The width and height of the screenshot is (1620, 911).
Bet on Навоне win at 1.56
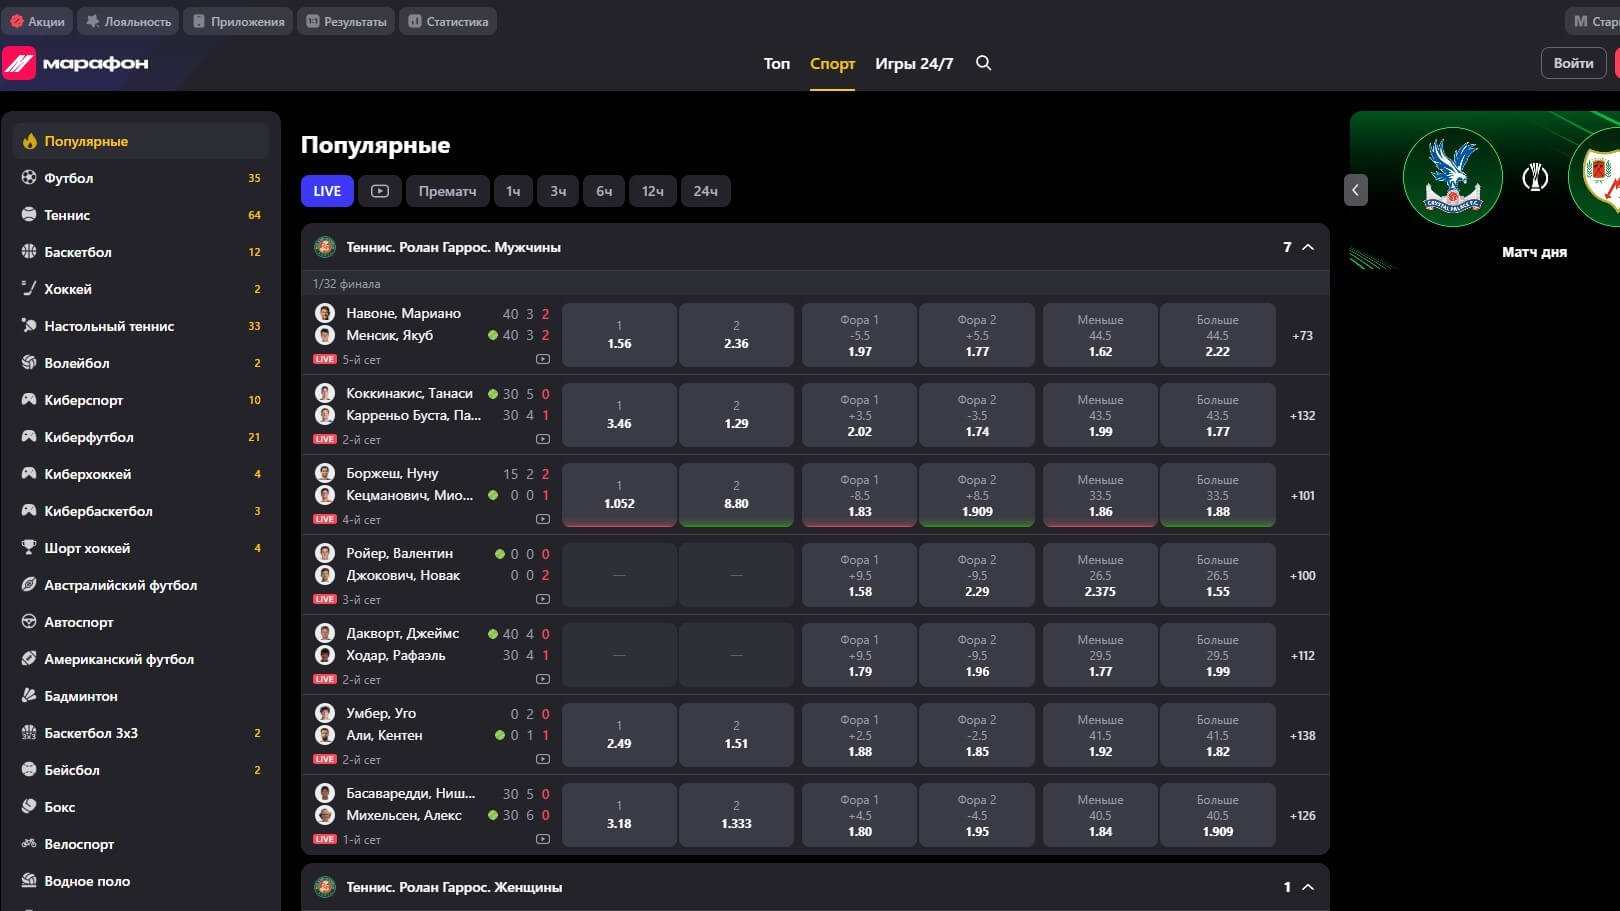pos(619,335)
